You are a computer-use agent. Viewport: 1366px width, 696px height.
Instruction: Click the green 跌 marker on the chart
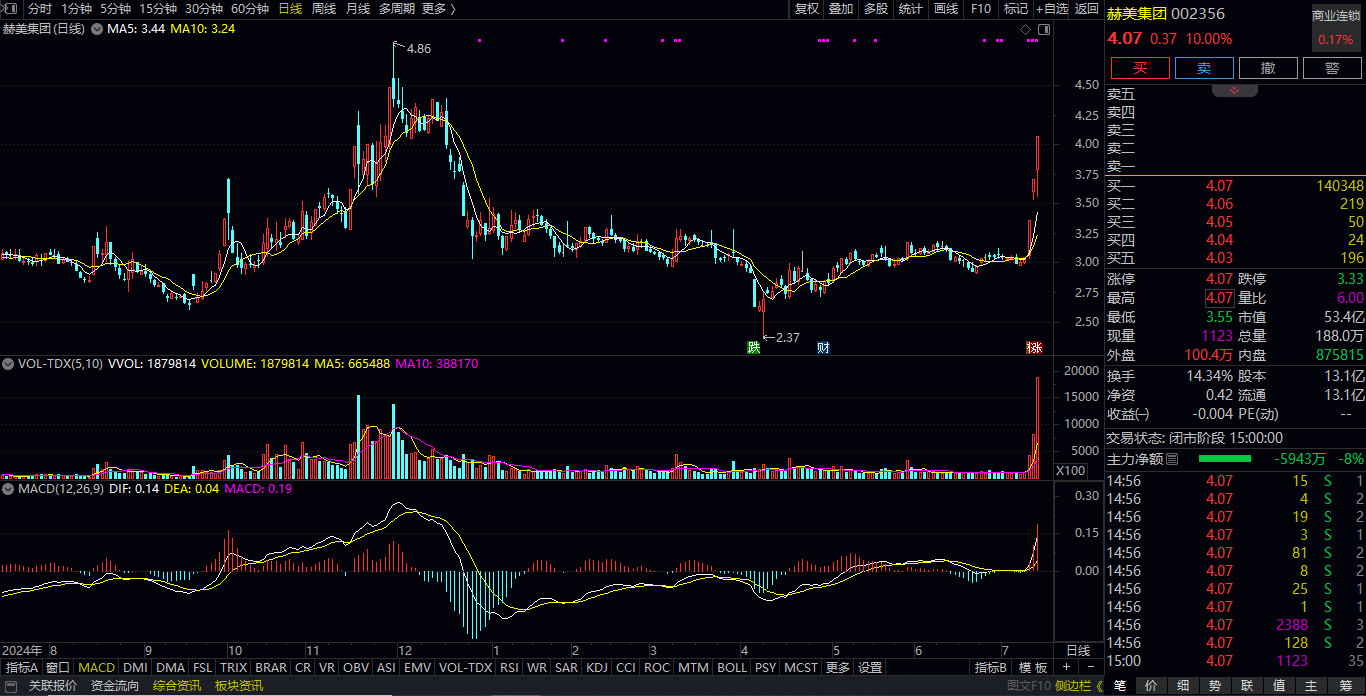point(753,348)
